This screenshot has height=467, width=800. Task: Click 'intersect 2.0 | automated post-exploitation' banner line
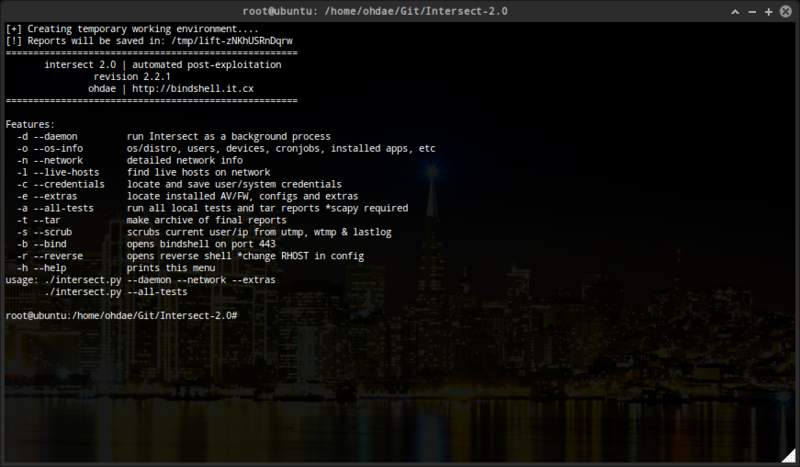pyautogui.click(x=163, y=65)
